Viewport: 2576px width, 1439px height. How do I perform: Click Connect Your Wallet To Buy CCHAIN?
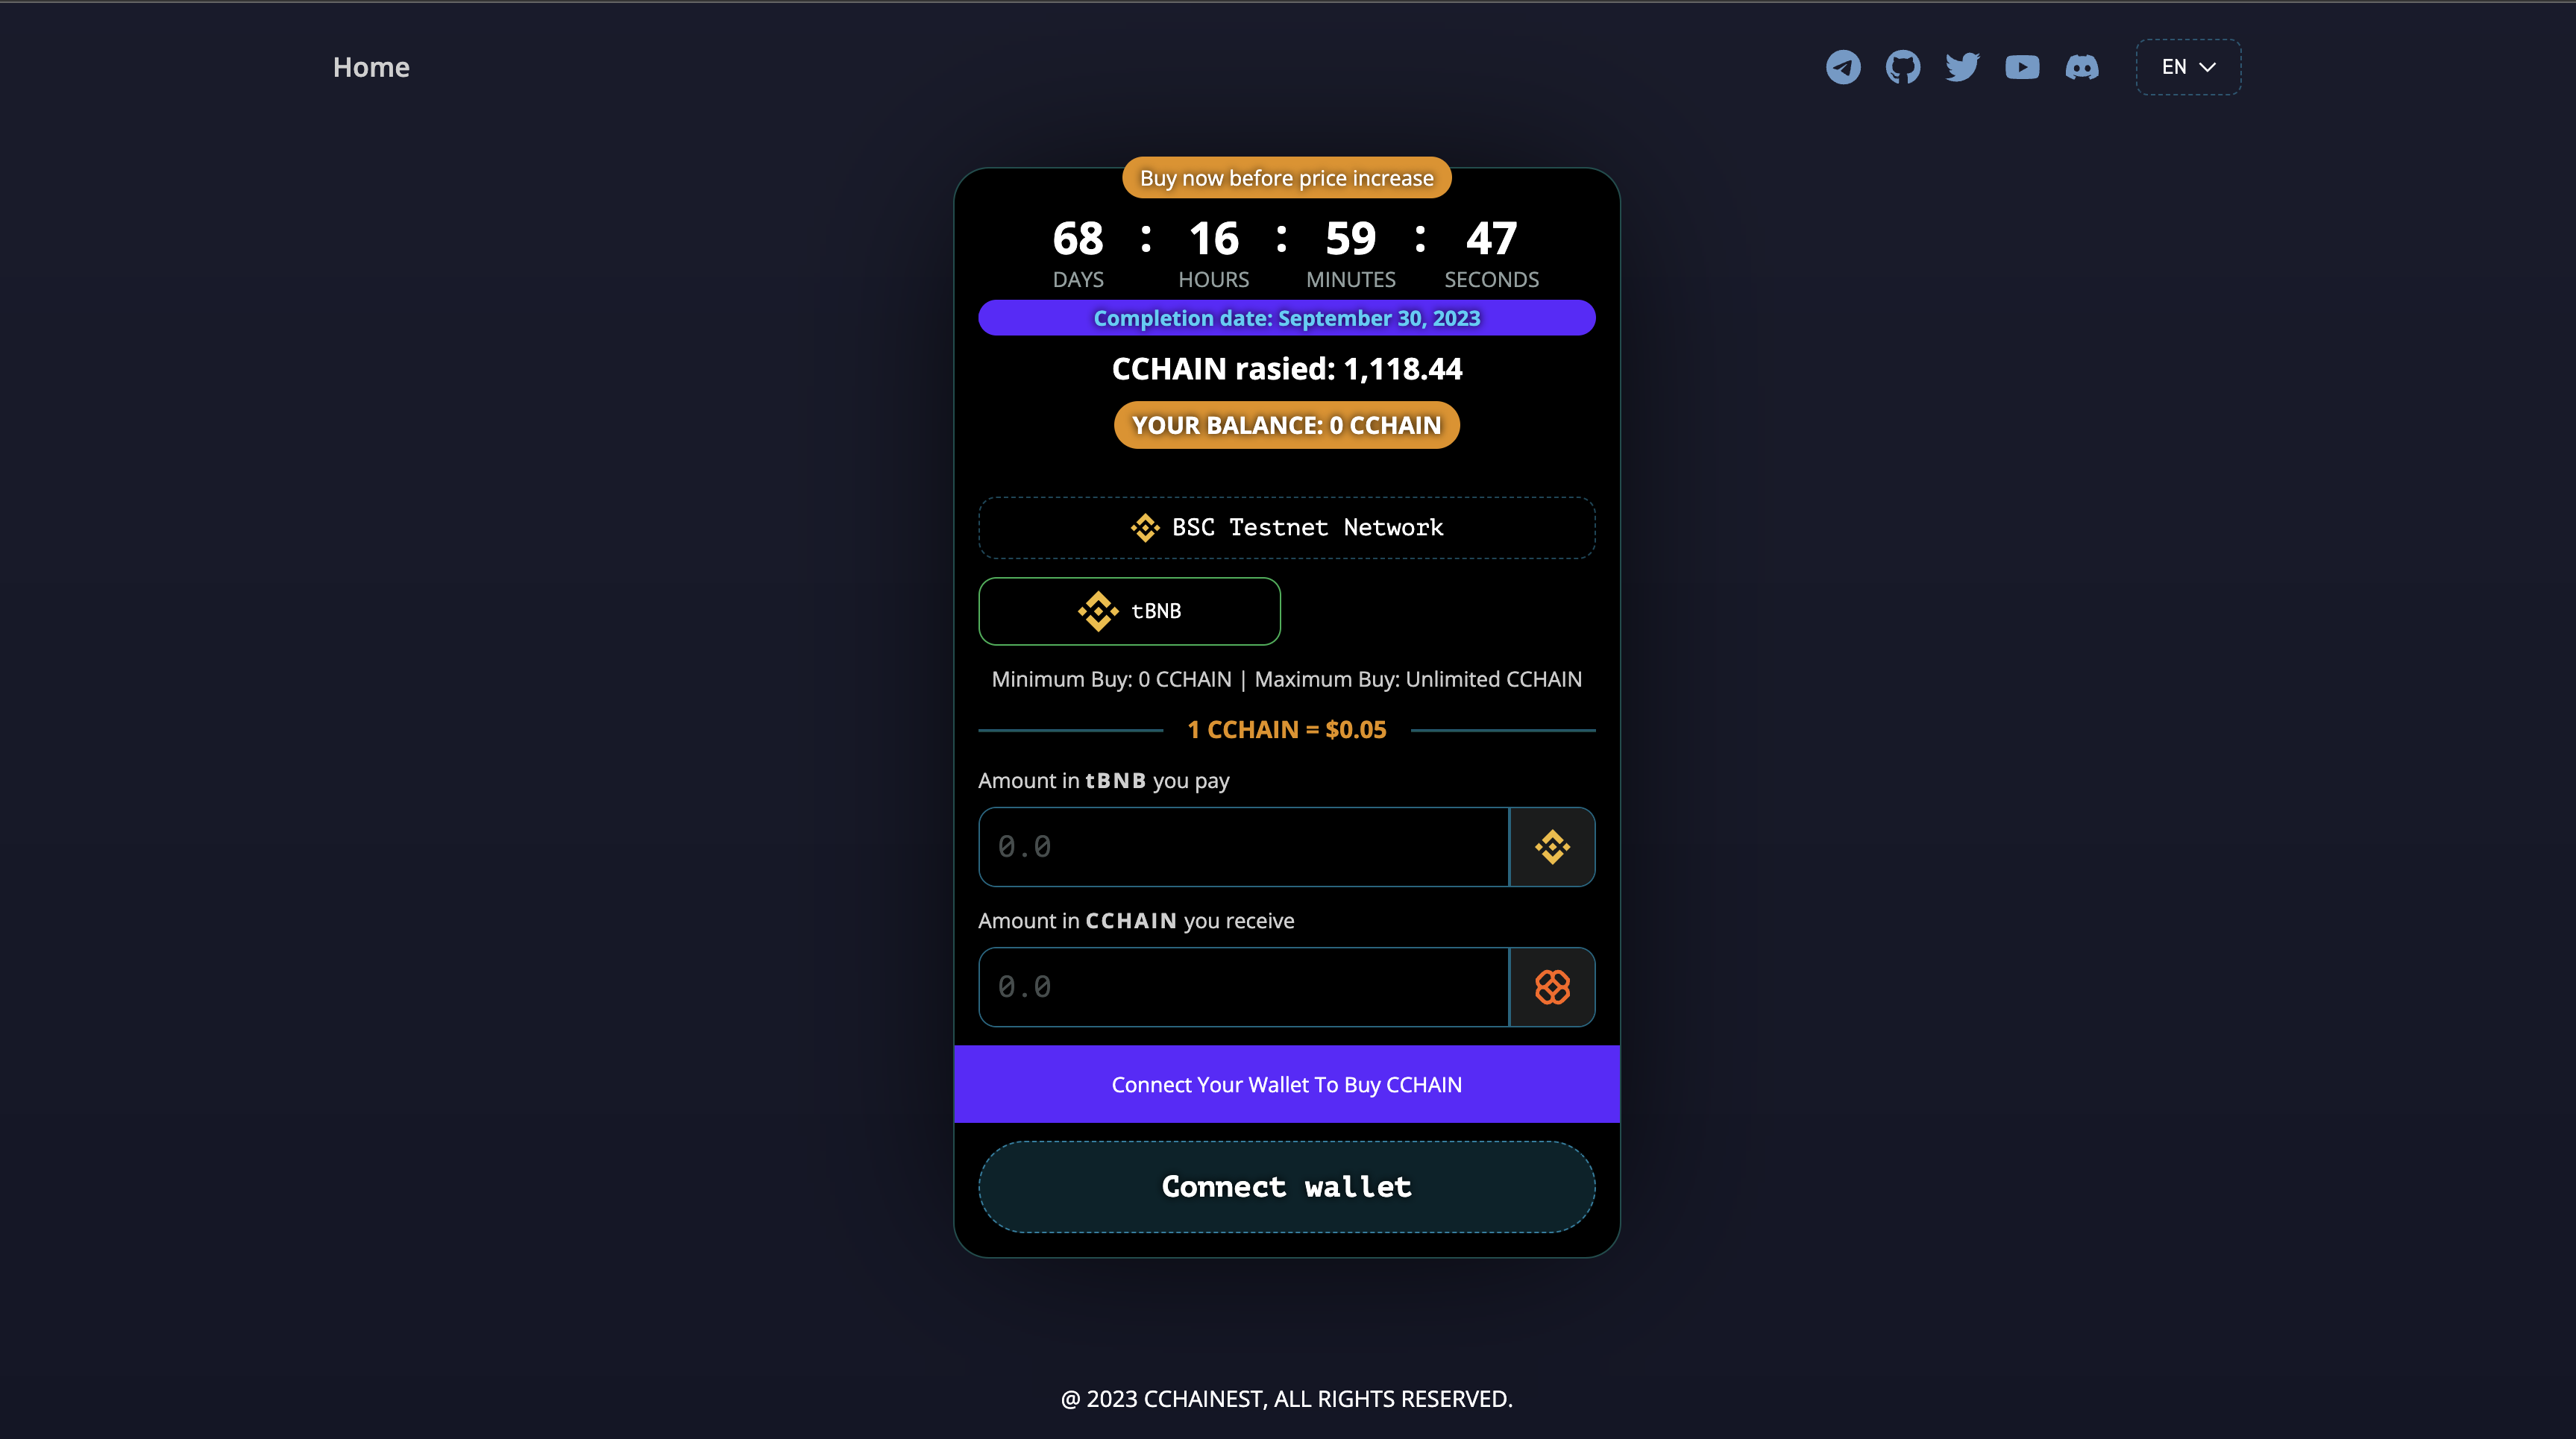click(1287, 1083)
